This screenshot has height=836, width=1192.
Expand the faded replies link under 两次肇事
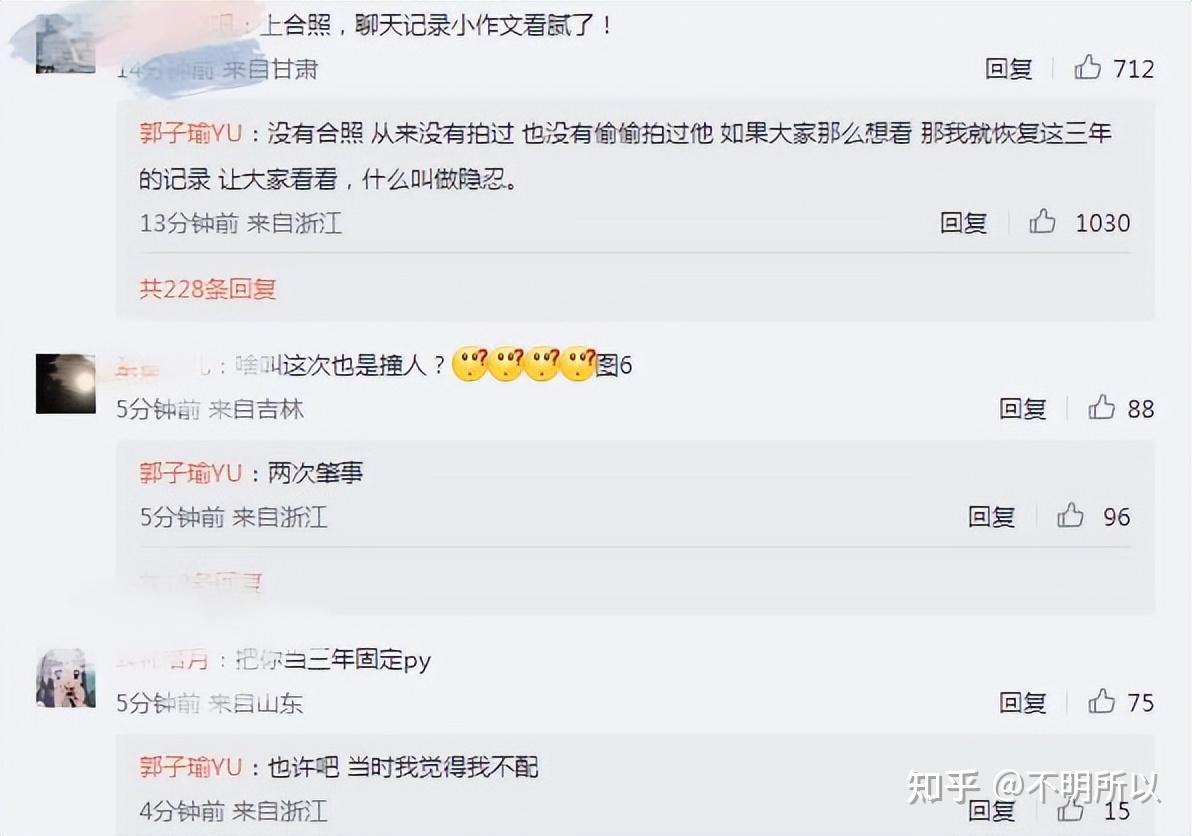[201, 582]
